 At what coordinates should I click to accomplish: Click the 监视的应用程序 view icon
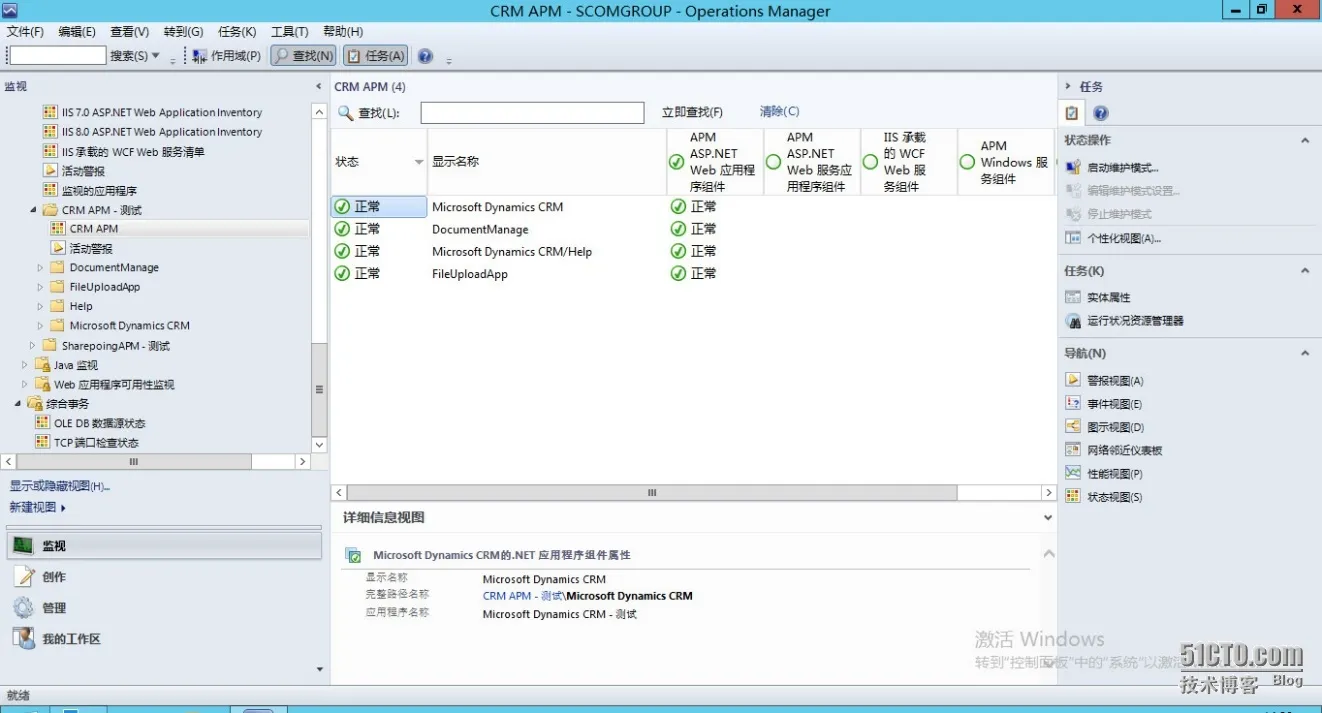point(50,190)
